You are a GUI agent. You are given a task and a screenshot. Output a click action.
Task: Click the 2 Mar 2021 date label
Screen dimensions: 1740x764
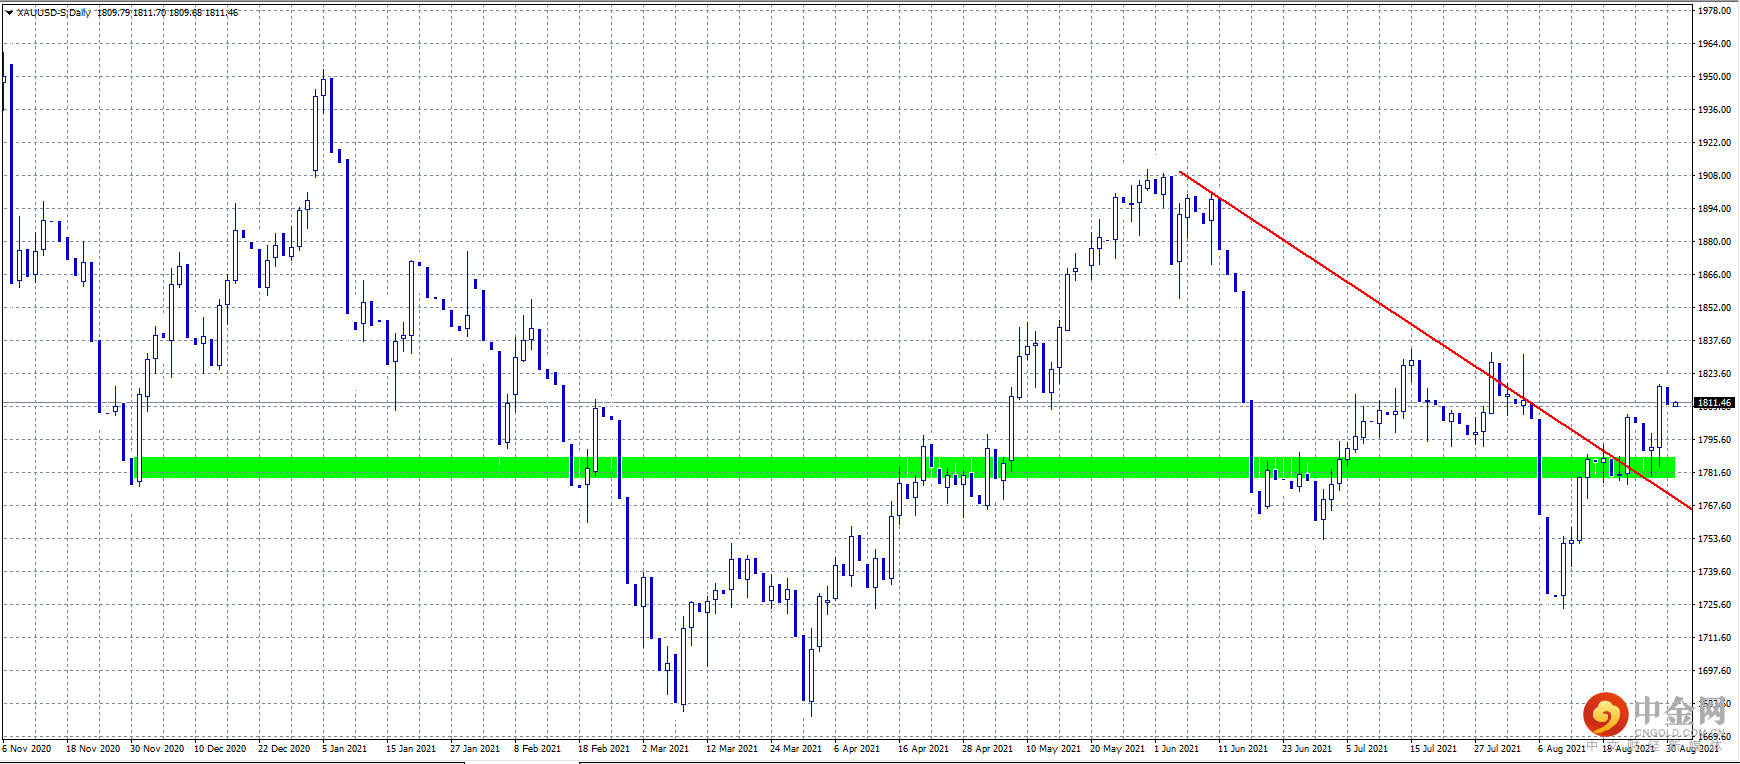click(x=665, y=749)
